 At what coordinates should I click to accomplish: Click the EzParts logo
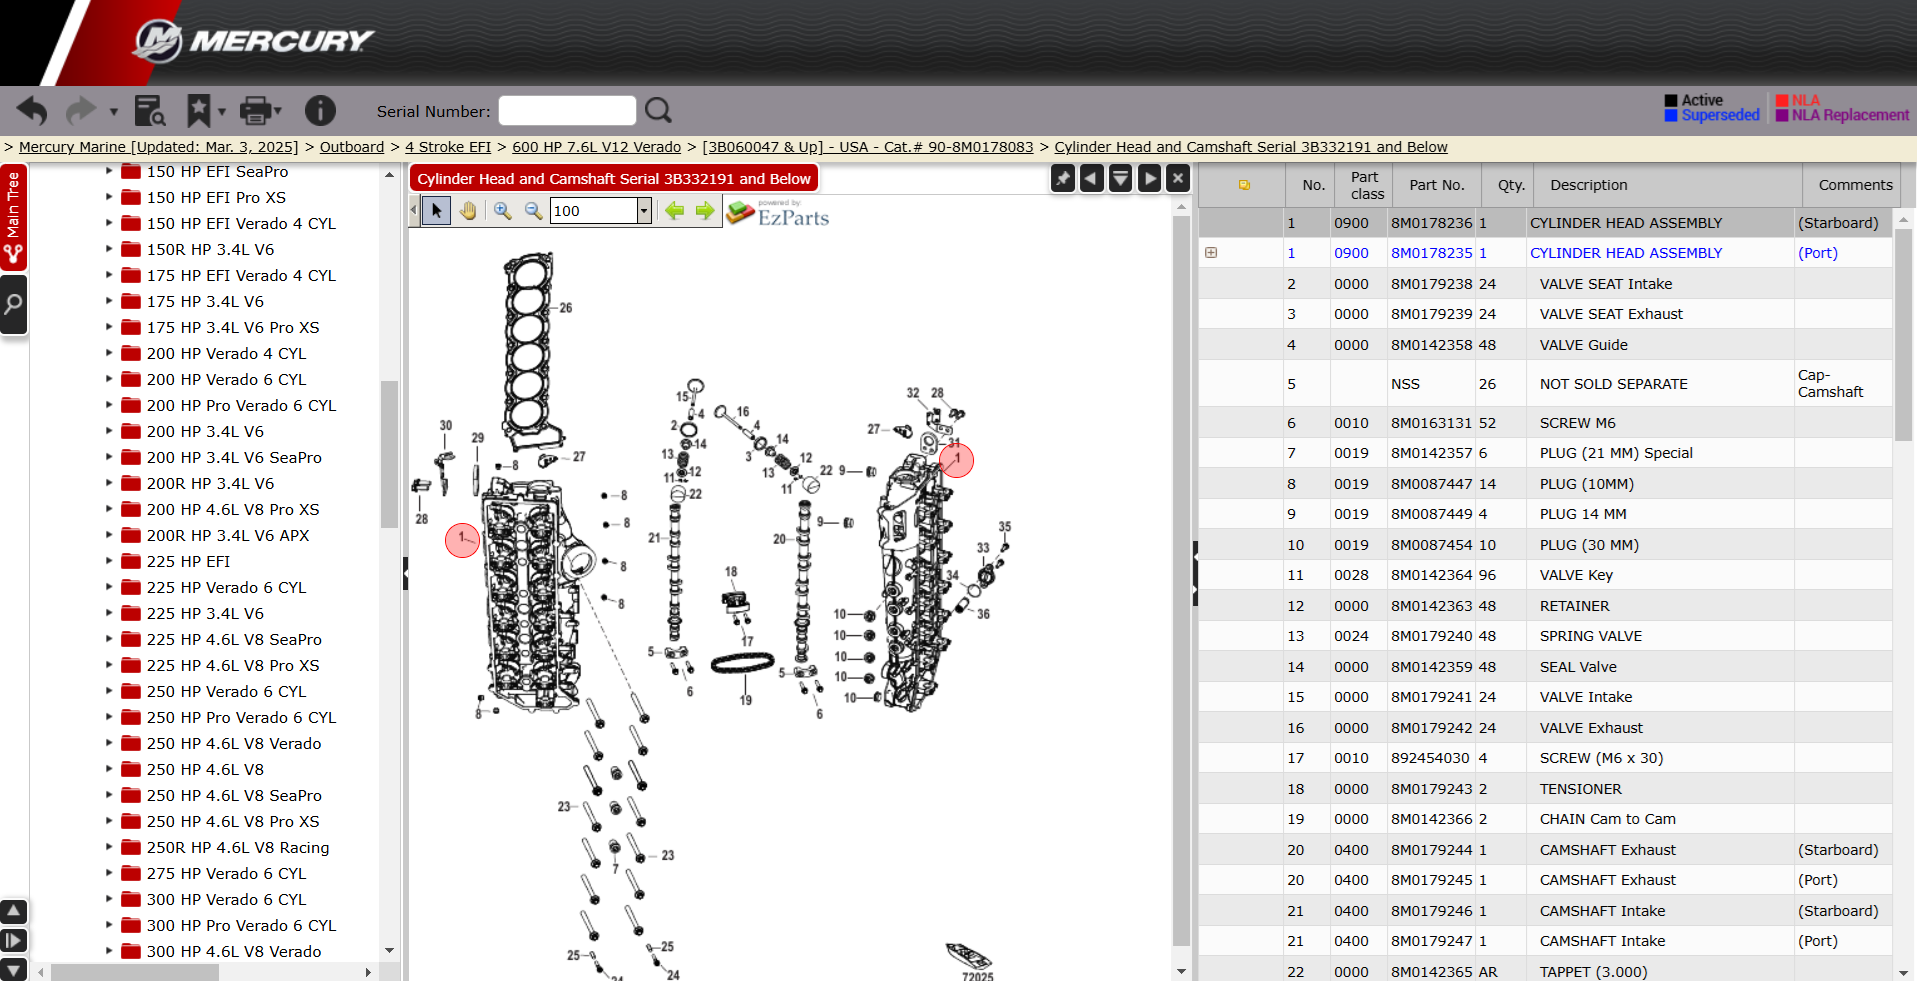point(778,212)
